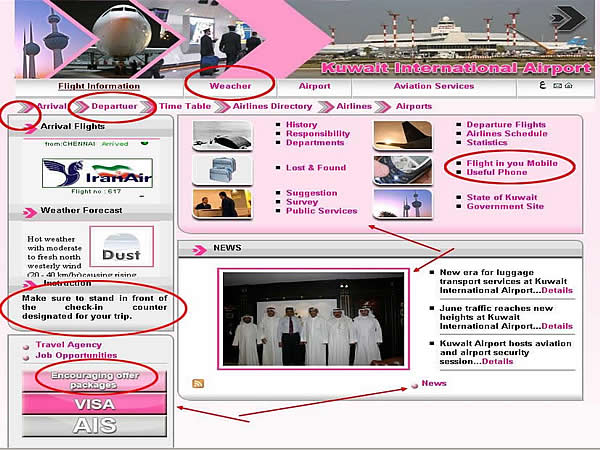The height and width of the screenshot is (450, 600).
Task: Open Details for luggage transport news
Action: [x=557, y=290]
